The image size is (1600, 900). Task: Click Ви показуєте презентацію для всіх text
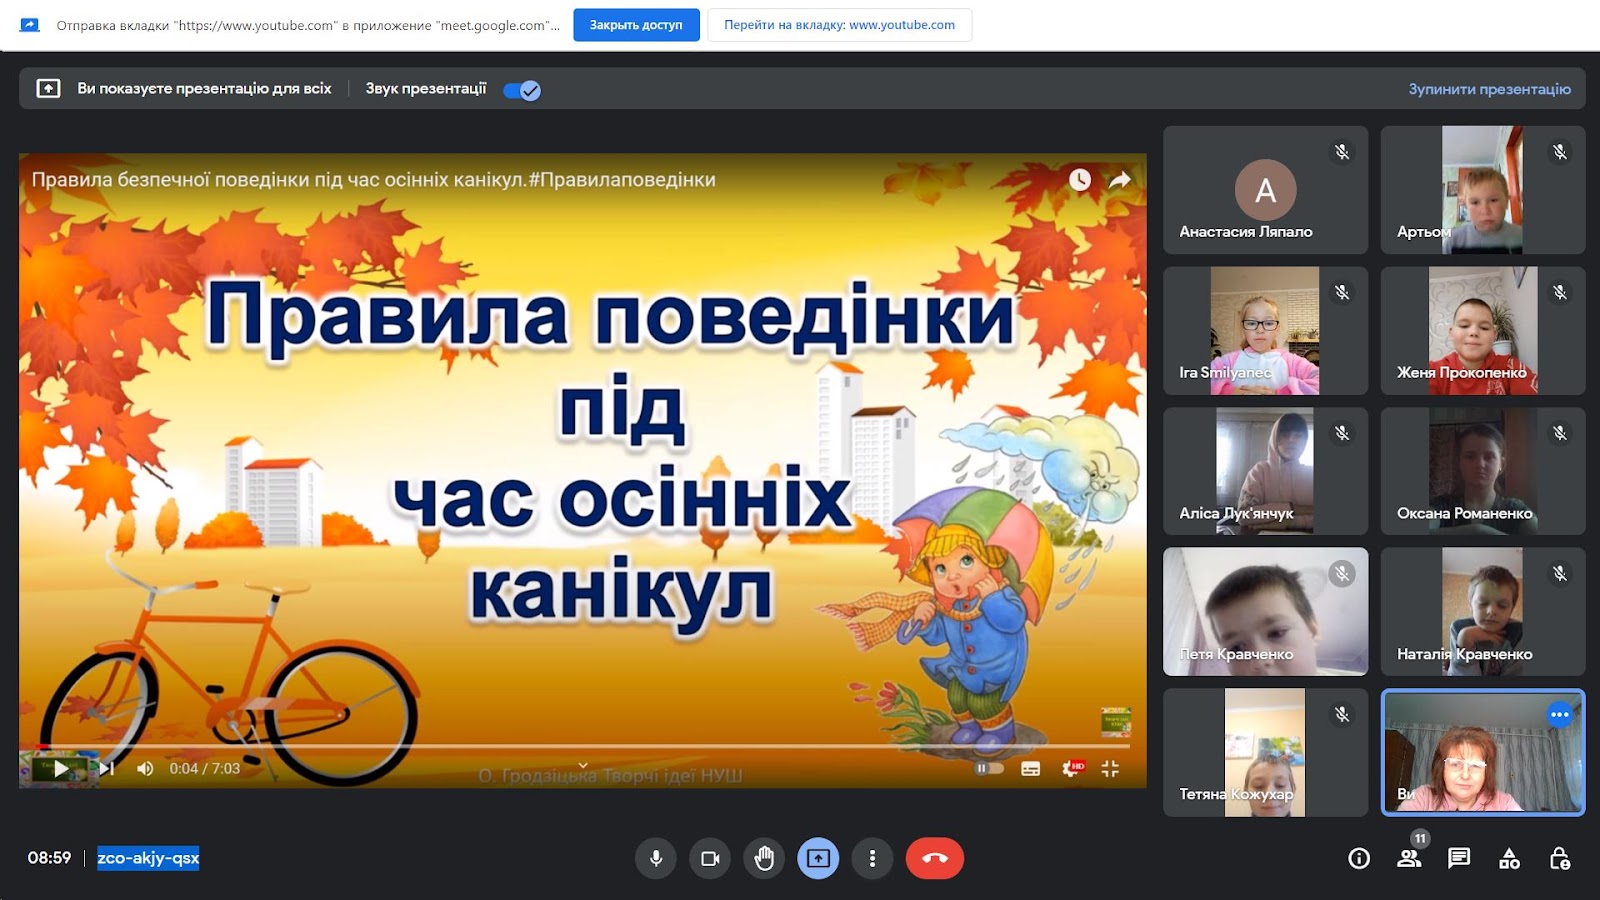pos(204,88)
